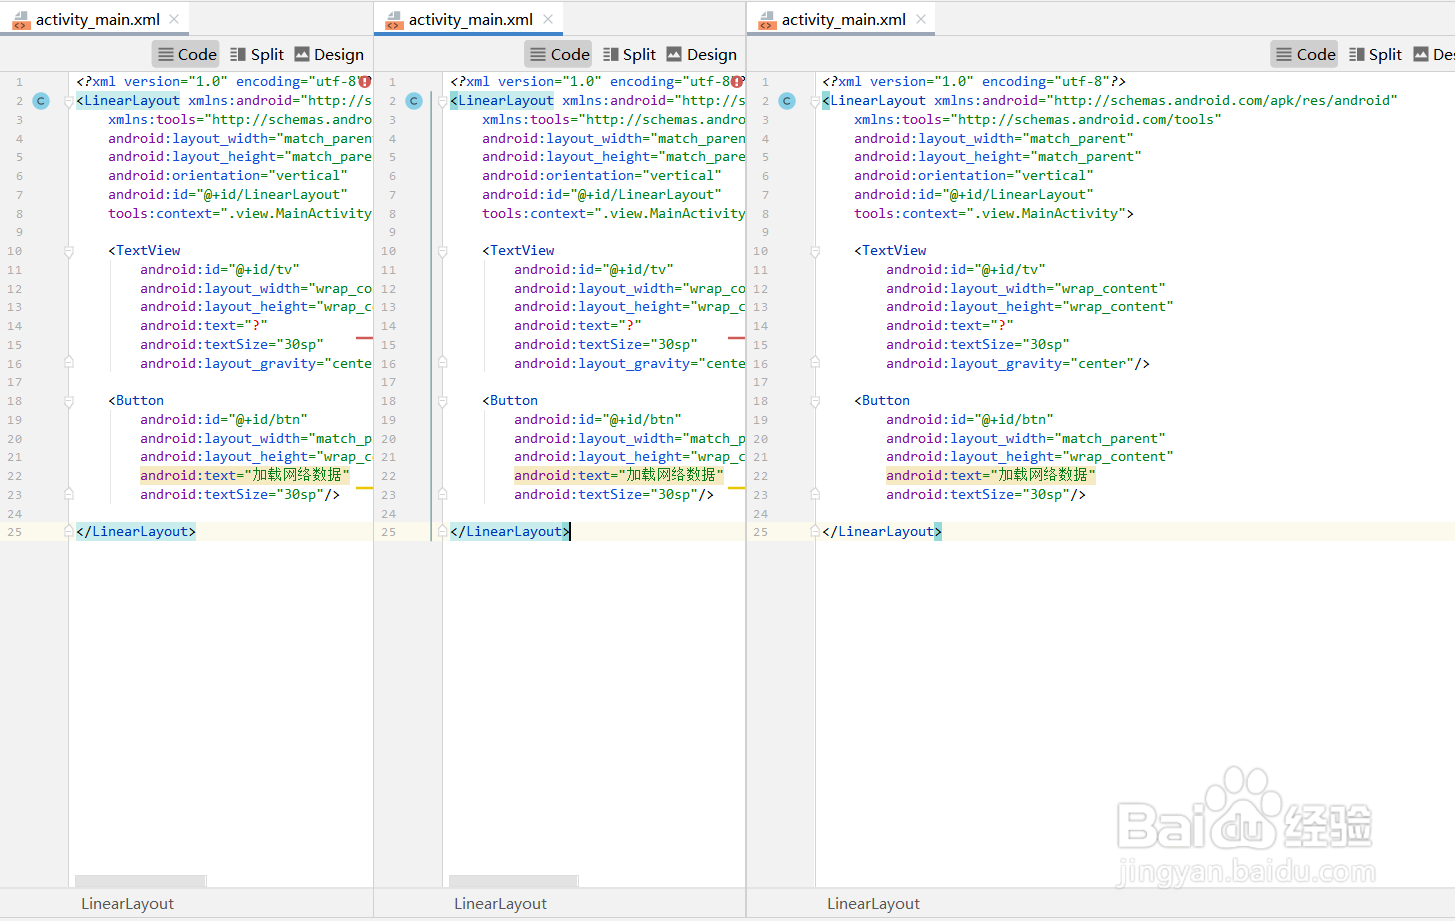
Task: Click LinearLayout breadcrumb below right editor
Action: coord(873,904)
